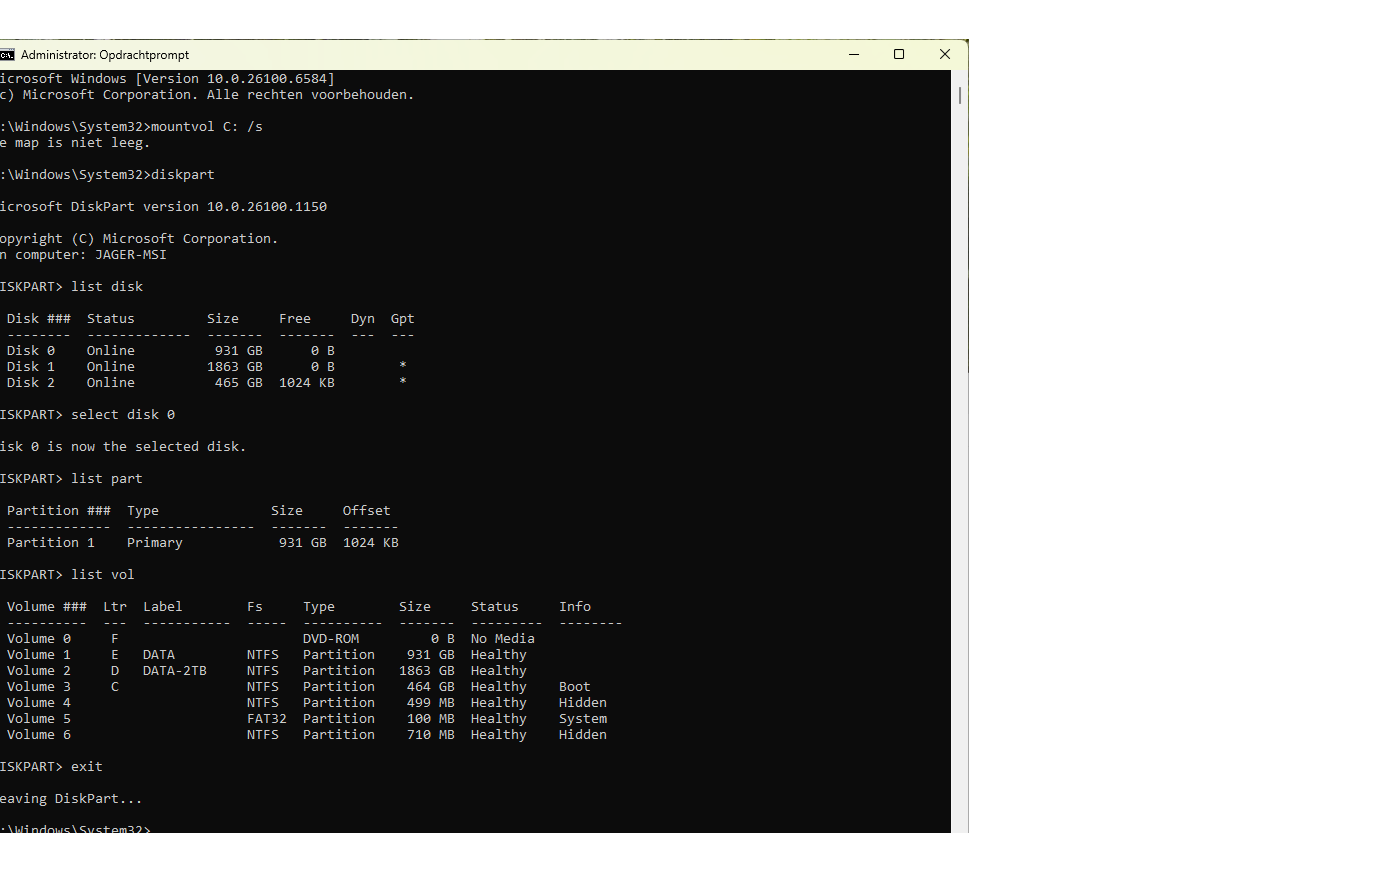Screen dimensions: 1375x876
Task: Click 'Boot' info in Volume 3 row
Action: pos(575,687)
